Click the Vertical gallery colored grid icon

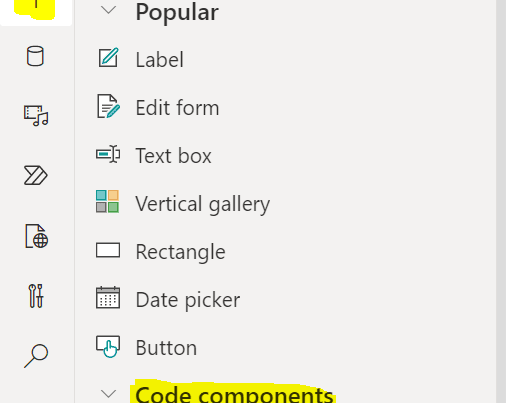pos(107,201)
